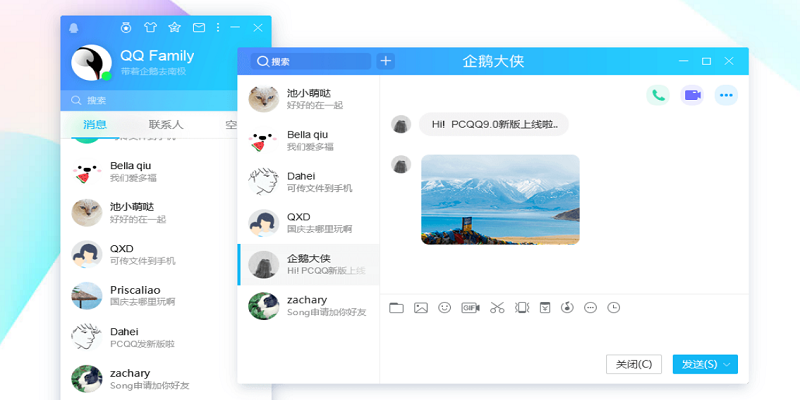Select the 消息 messages tab
The width and height of the screenshot is (800, 400).
pos(95,125)
